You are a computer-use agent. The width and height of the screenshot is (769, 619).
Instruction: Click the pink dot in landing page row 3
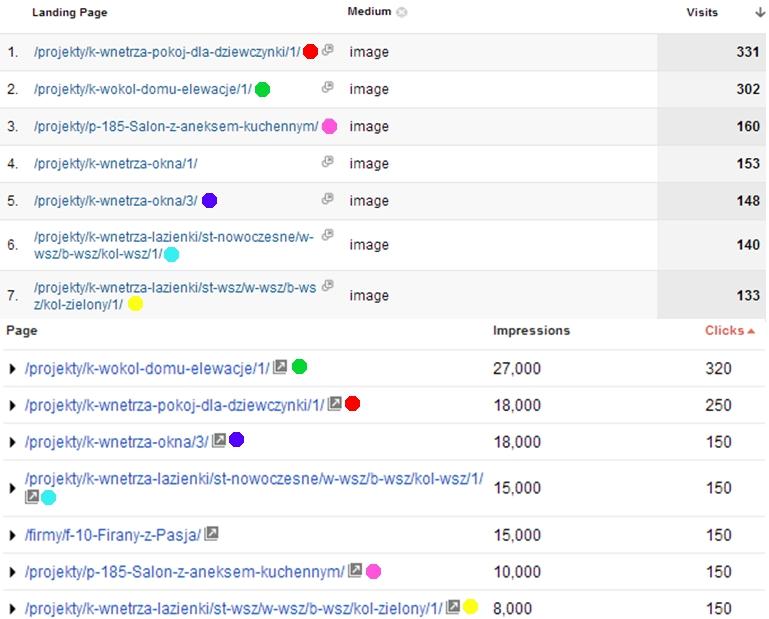pos(328,126)
